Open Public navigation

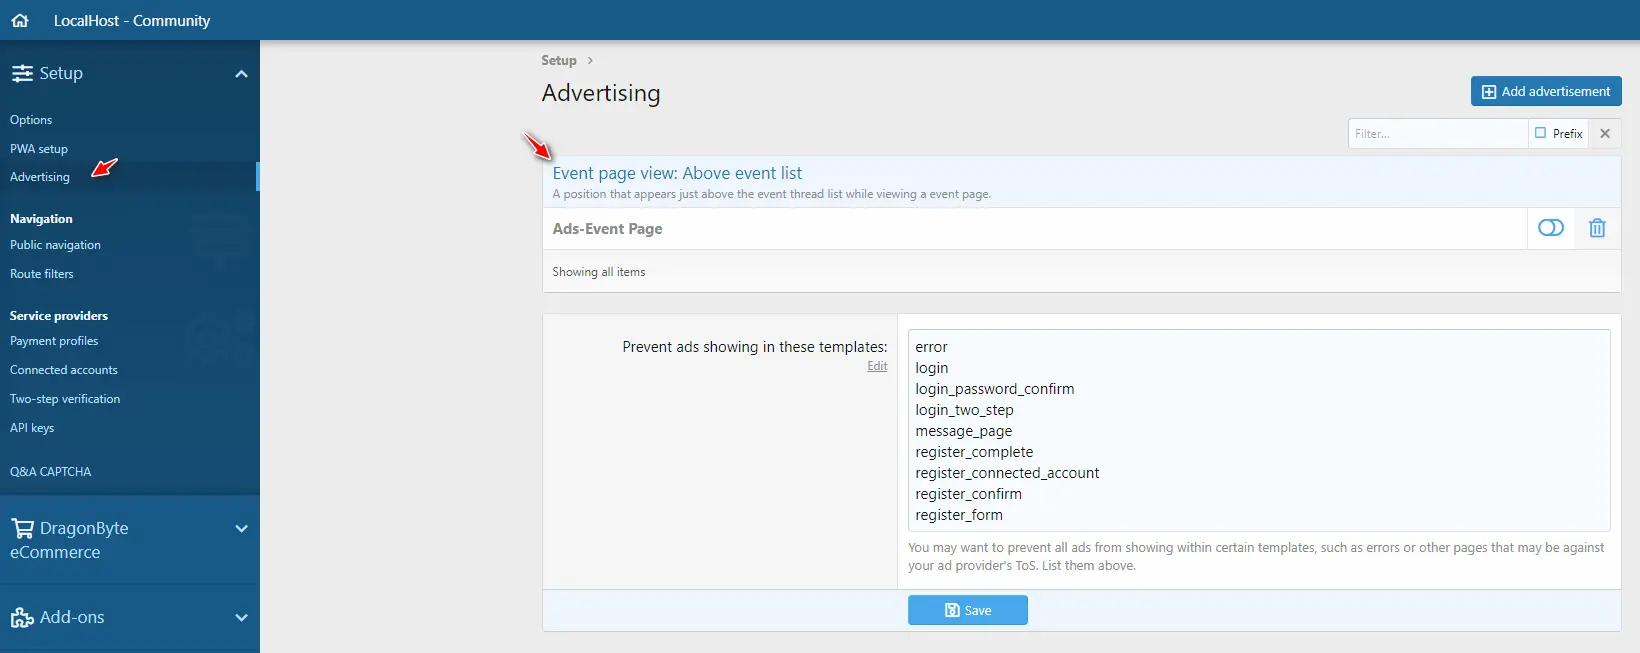[x=55, y=245]
